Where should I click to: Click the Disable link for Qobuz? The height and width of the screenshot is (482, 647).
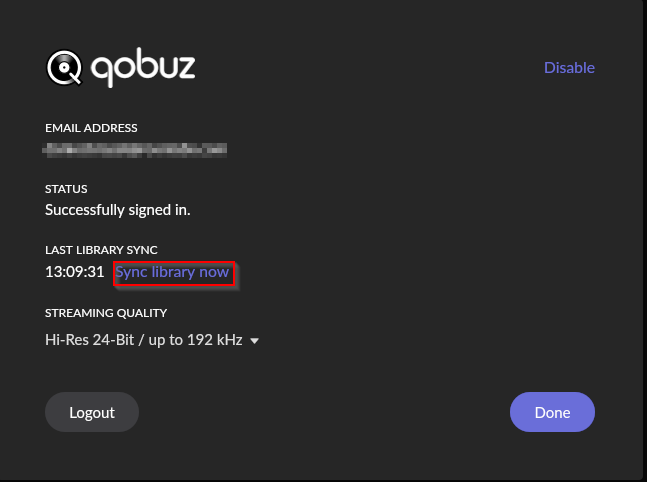569,67
